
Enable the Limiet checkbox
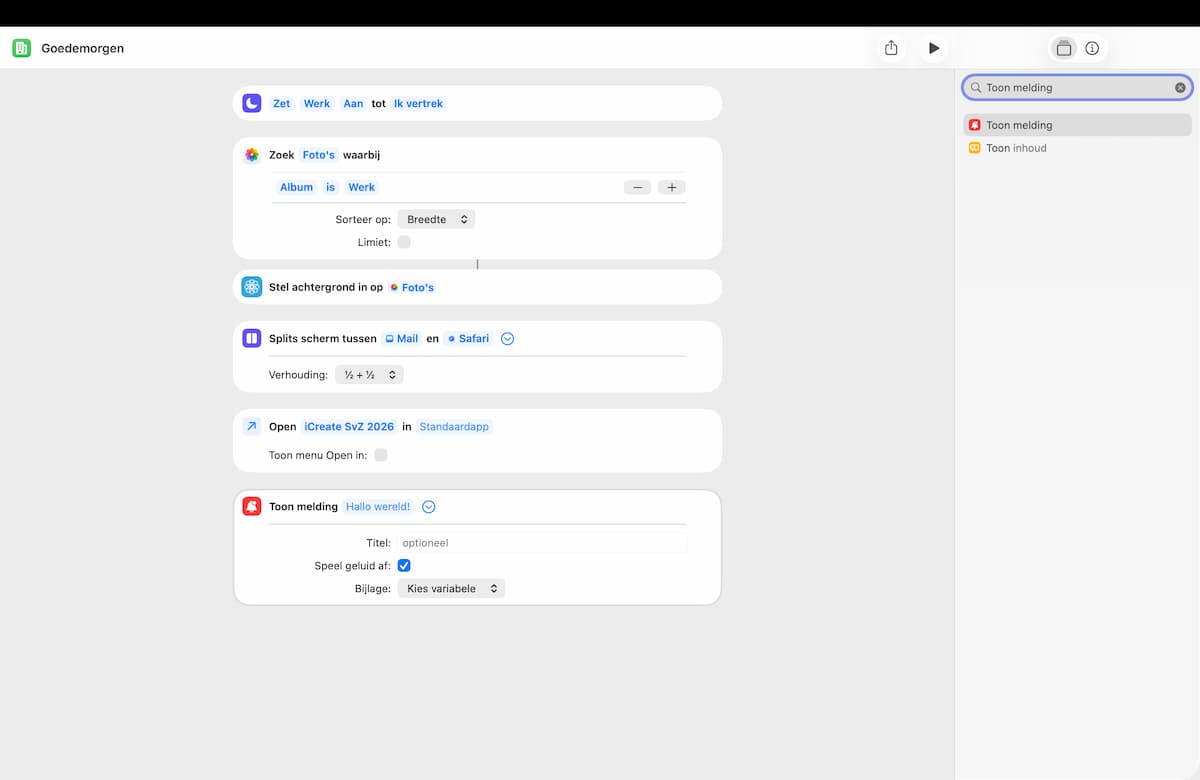[404, 242]
